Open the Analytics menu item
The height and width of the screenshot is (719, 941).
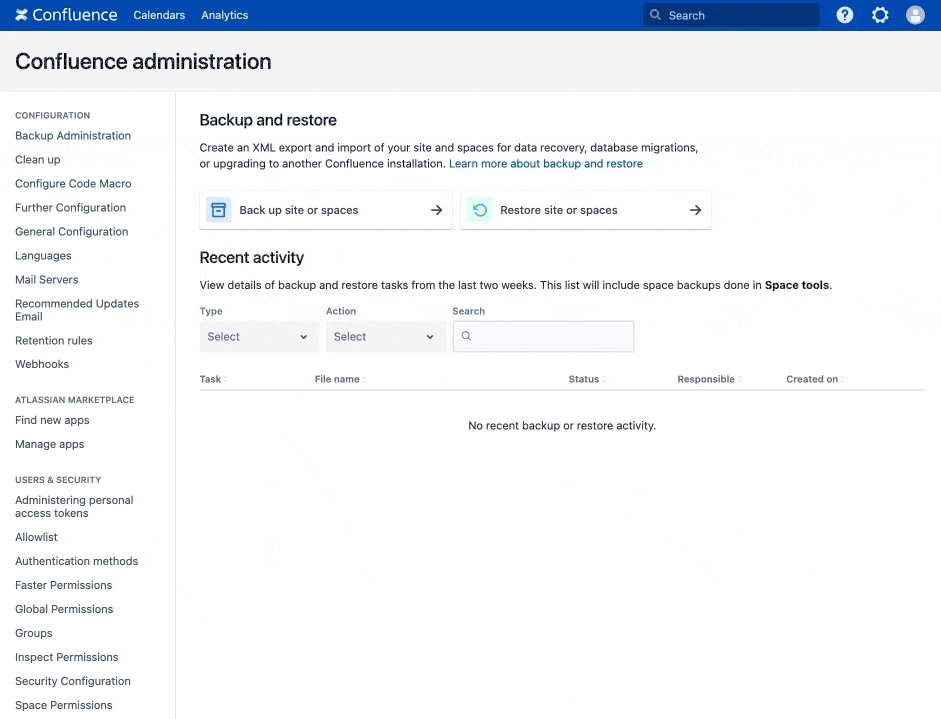224,15
